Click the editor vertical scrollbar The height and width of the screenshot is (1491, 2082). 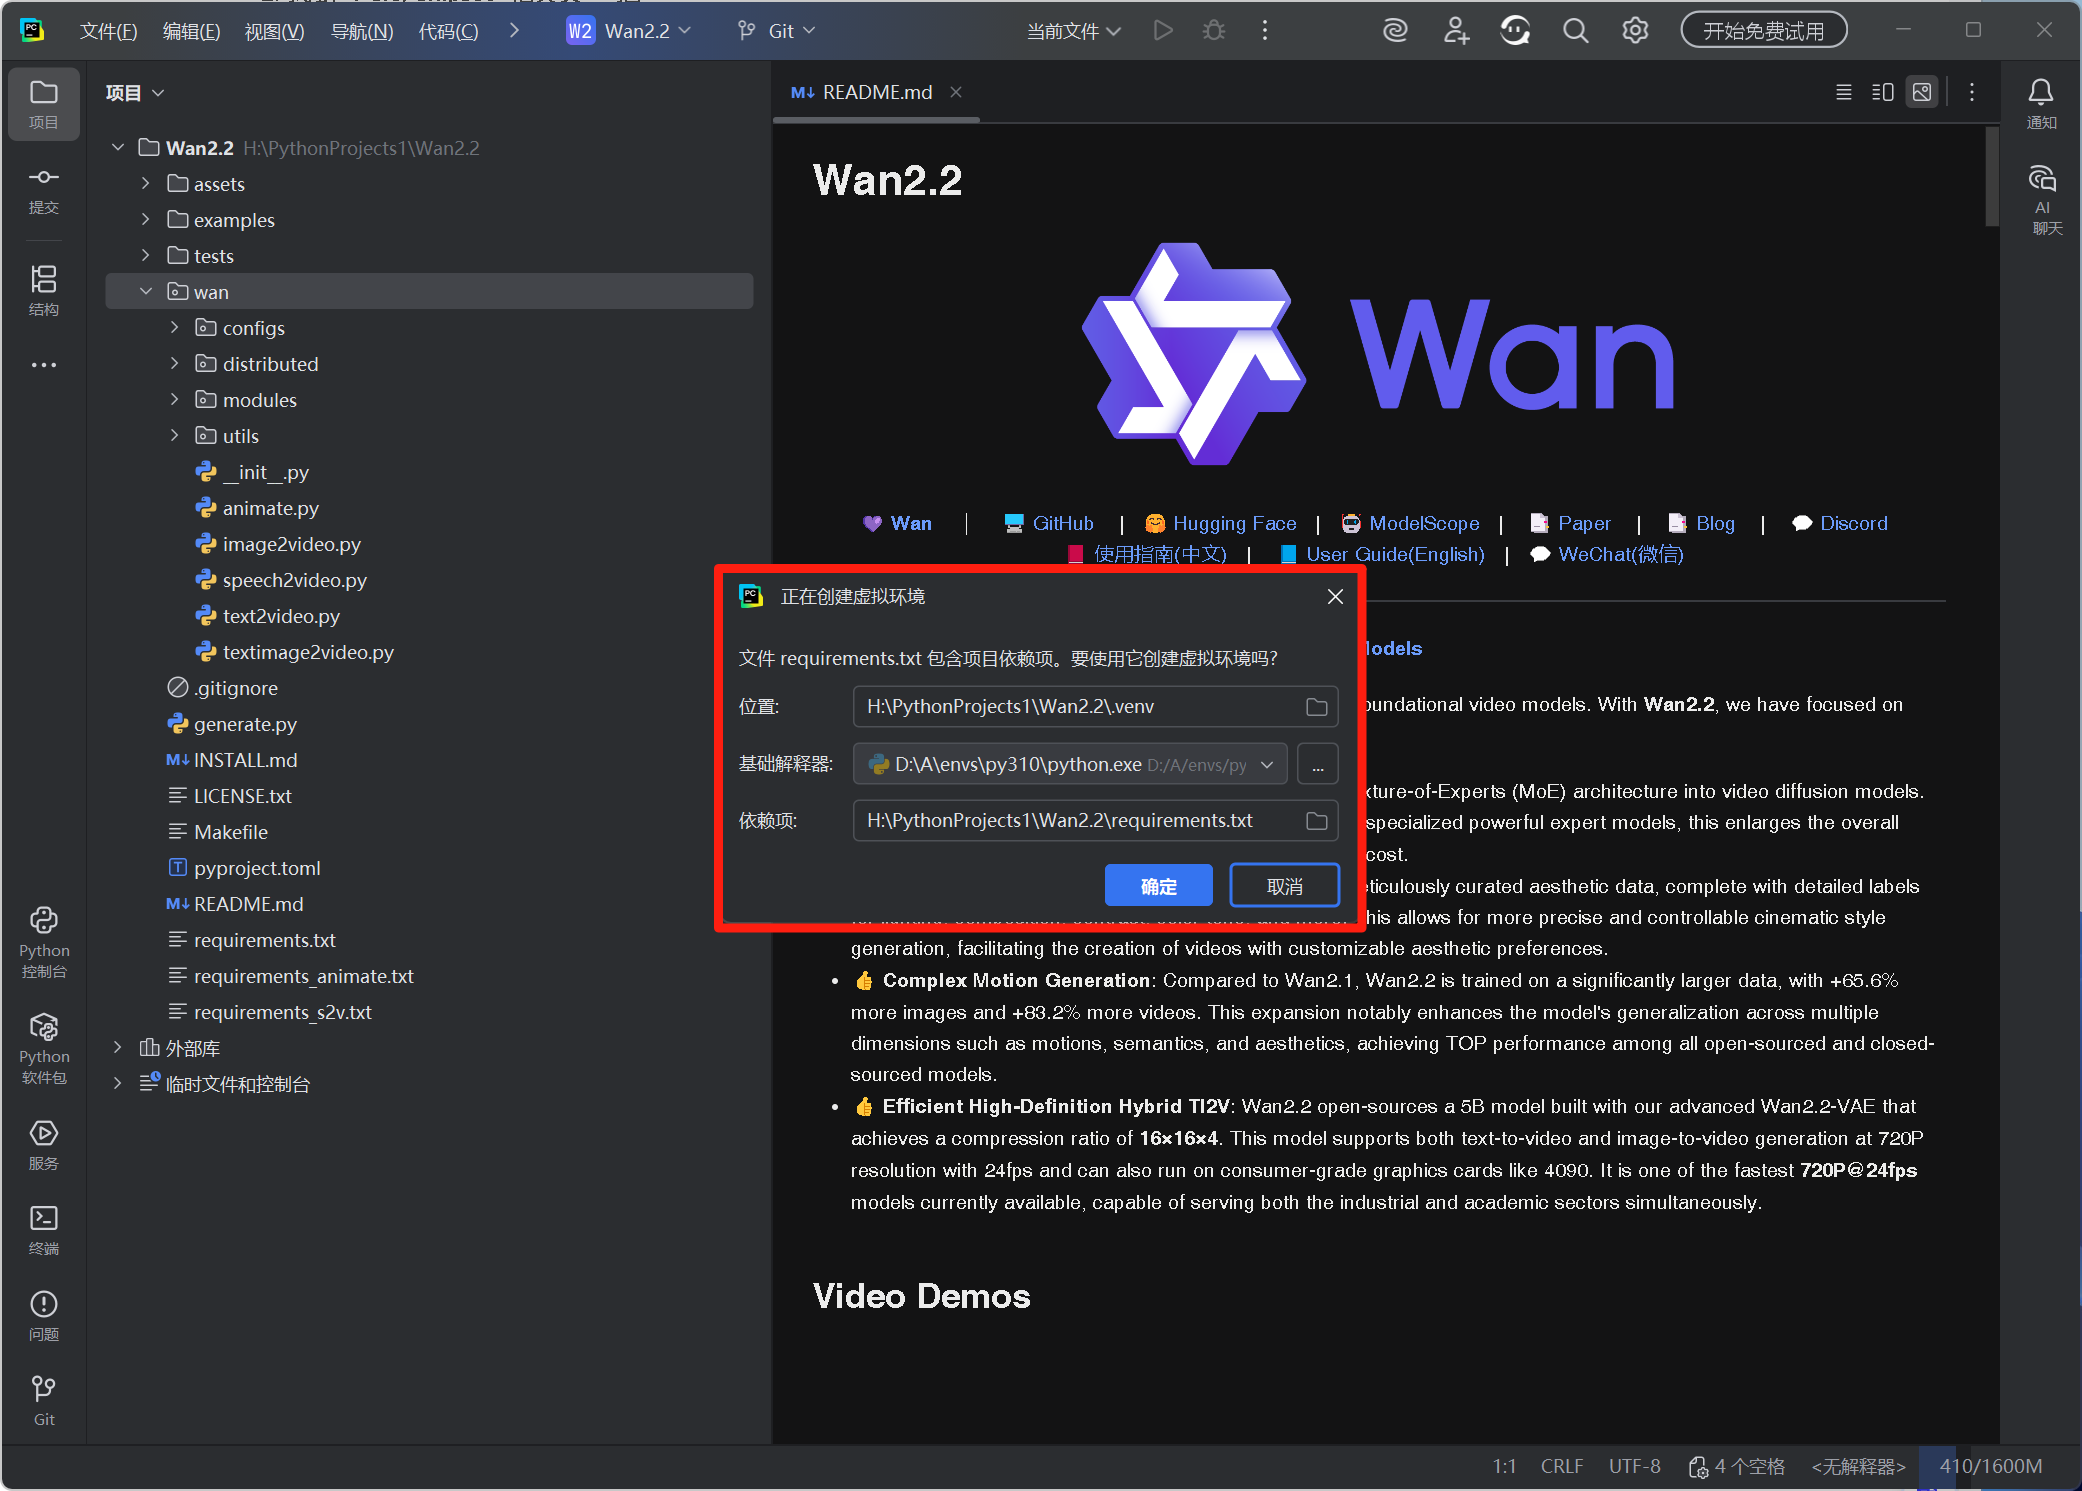coord(1991,176)
